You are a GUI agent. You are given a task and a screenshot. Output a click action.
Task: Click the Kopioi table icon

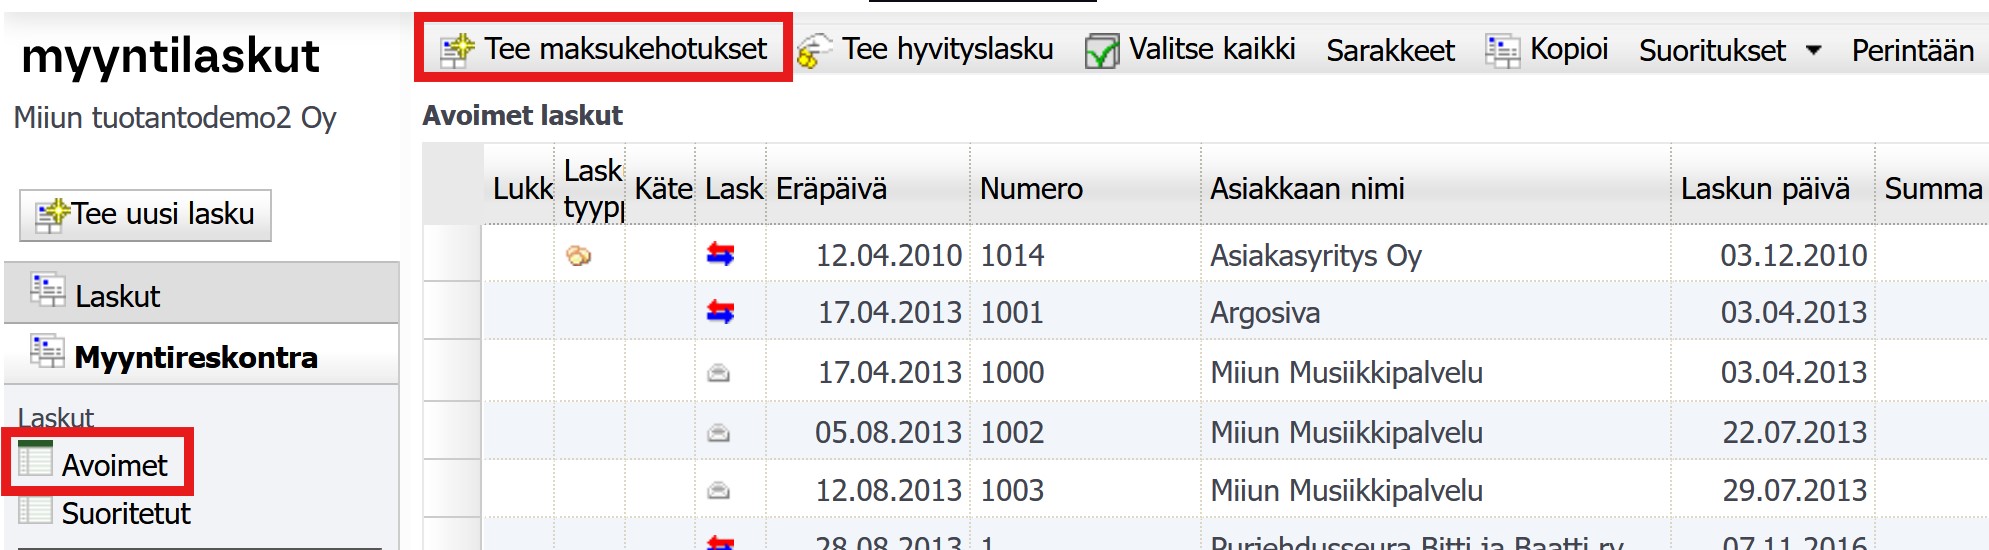1502,50
